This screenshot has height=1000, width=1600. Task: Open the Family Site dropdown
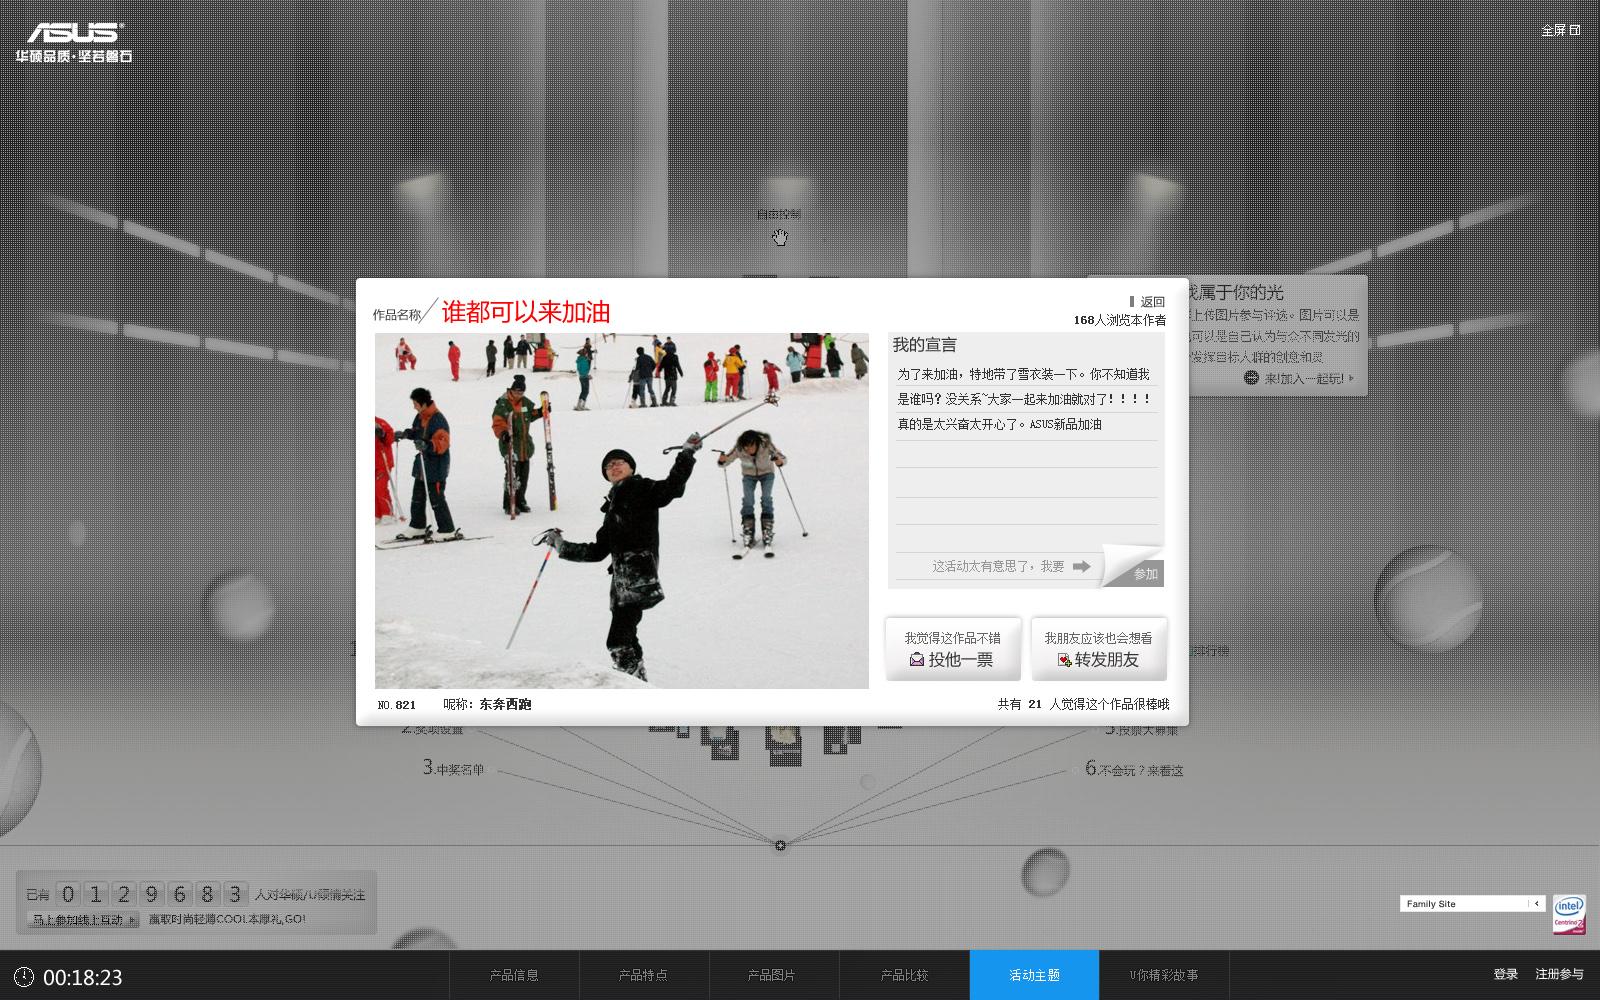click(x=1537, y=903)
